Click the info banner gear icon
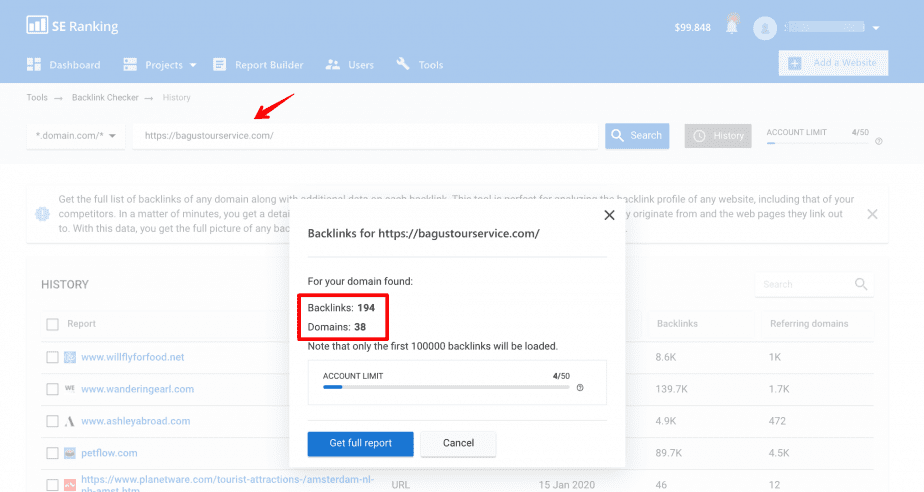 (42, 214)
